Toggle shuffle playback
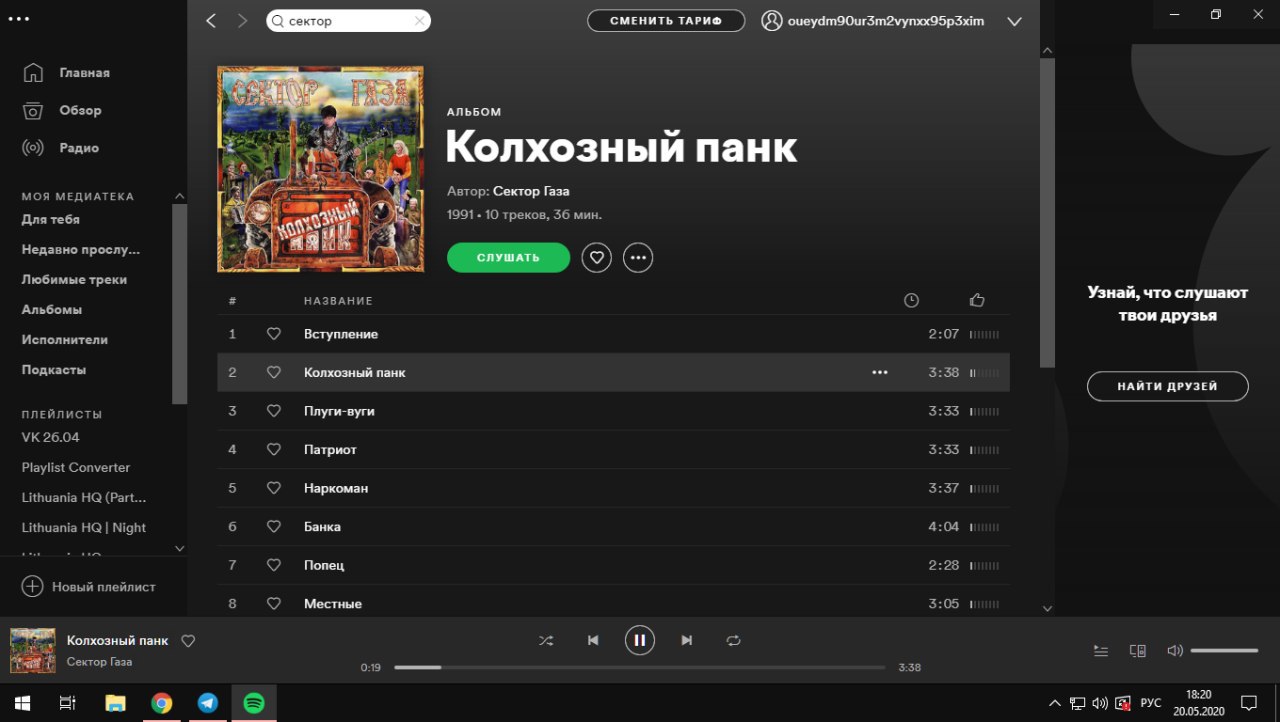 coord(546,640)
